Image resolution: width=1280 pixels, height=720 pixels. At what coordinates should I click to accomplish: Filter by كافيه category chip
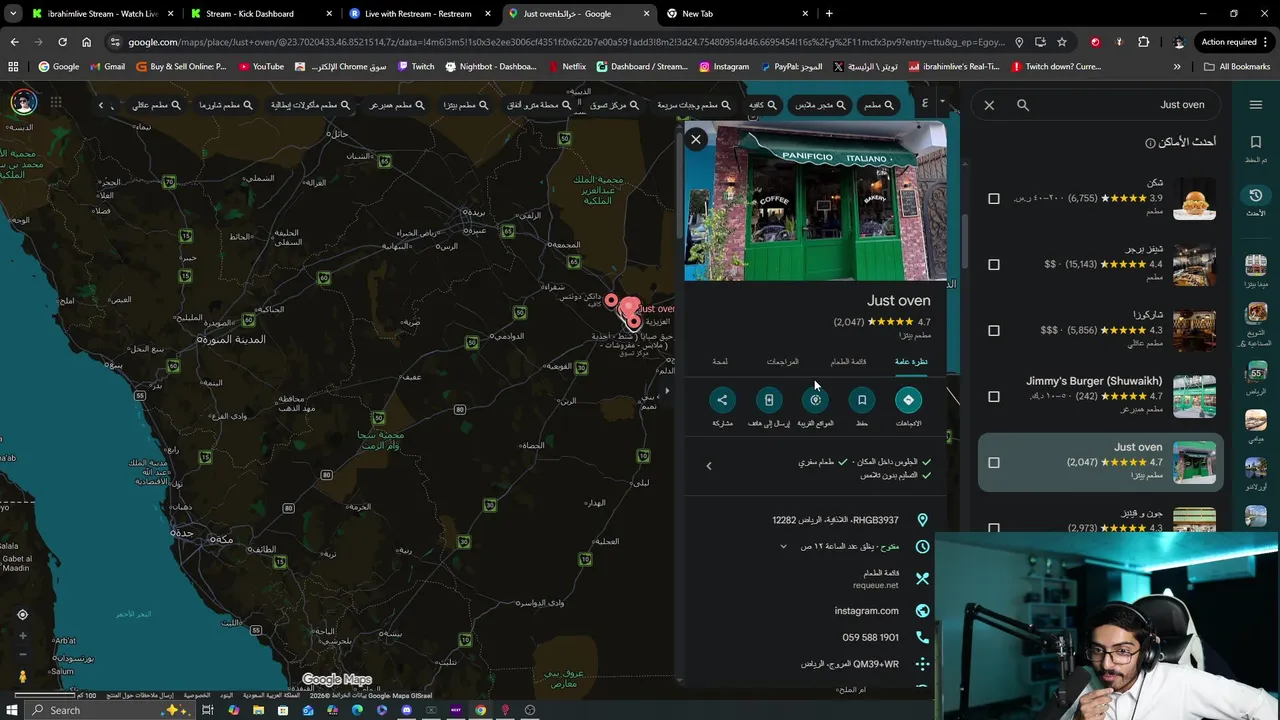763,105
